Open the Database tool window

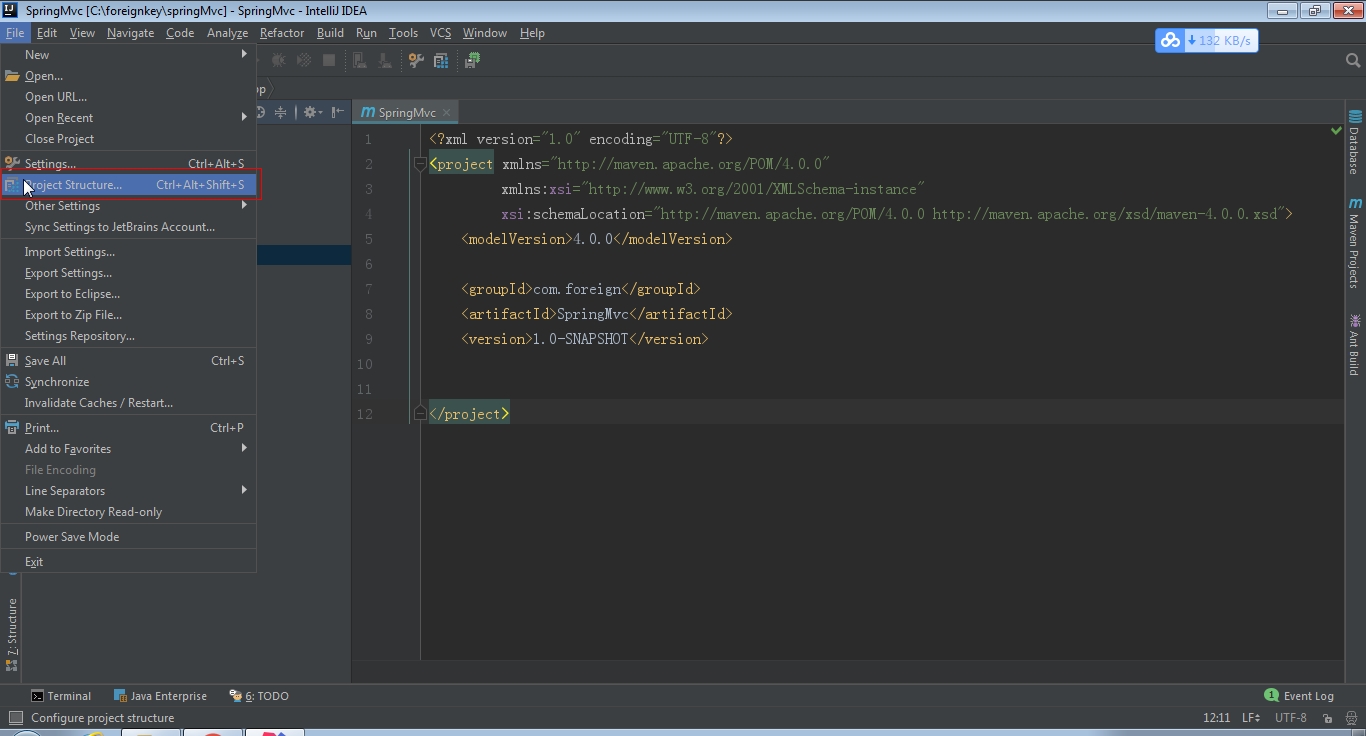1355,143
